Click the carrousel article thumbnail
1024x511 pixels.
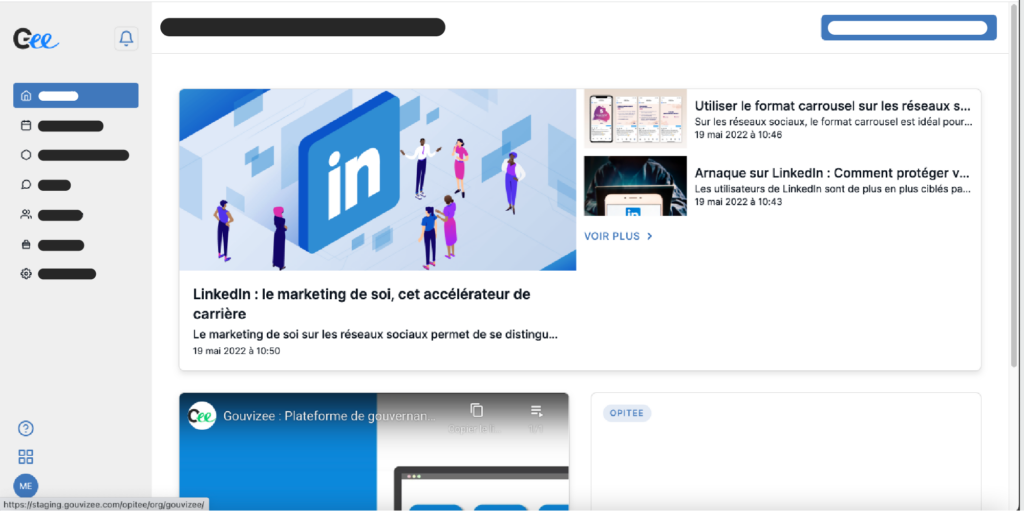pyautogui.click(x=635, y=118)
